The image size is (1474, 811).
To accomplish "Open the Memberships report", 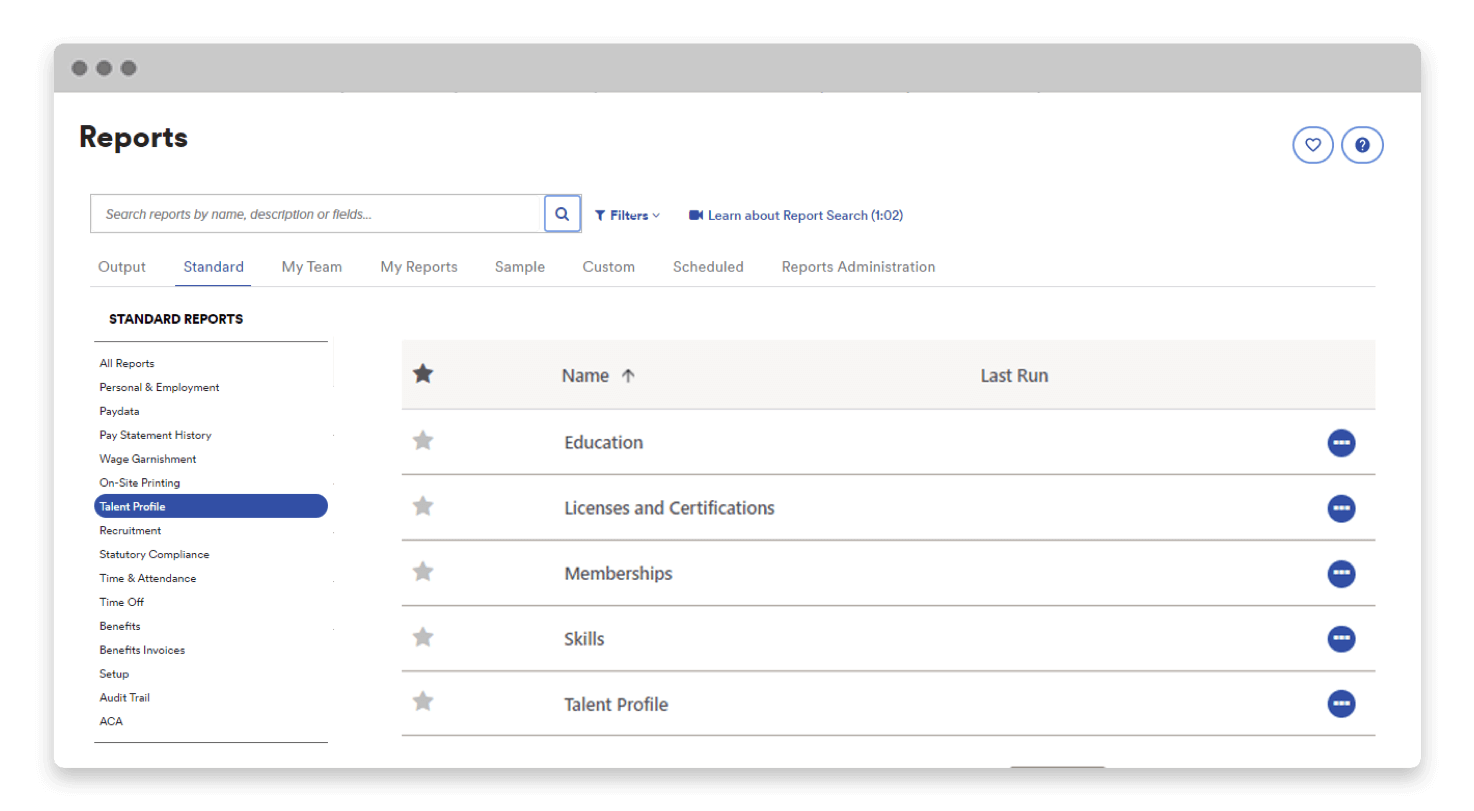I will 619,574.
